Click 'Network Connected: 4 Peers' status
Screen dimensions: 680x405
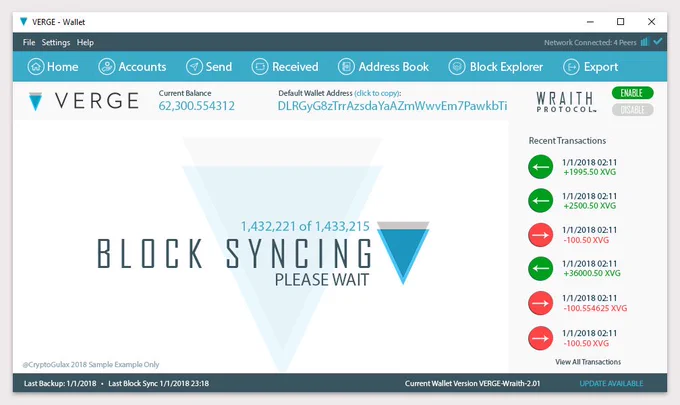point(590,42)
